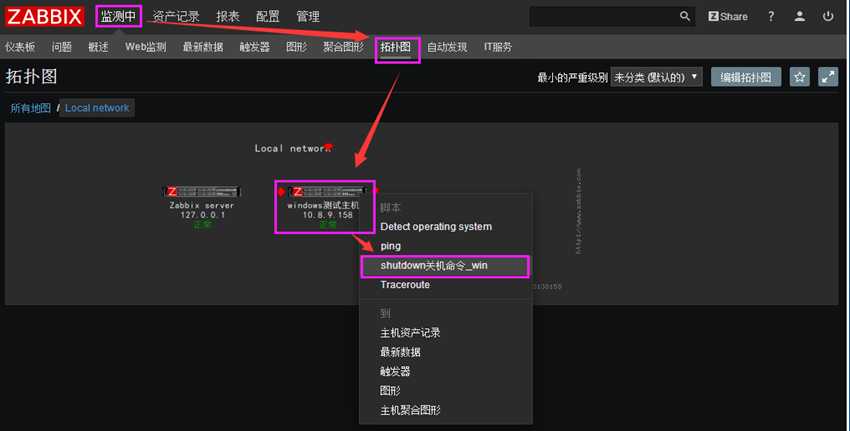The width and height of the screenshot is (850, 431).
Task: Go to 主机聚合图形 from context menu
Action: coord(410,410)
